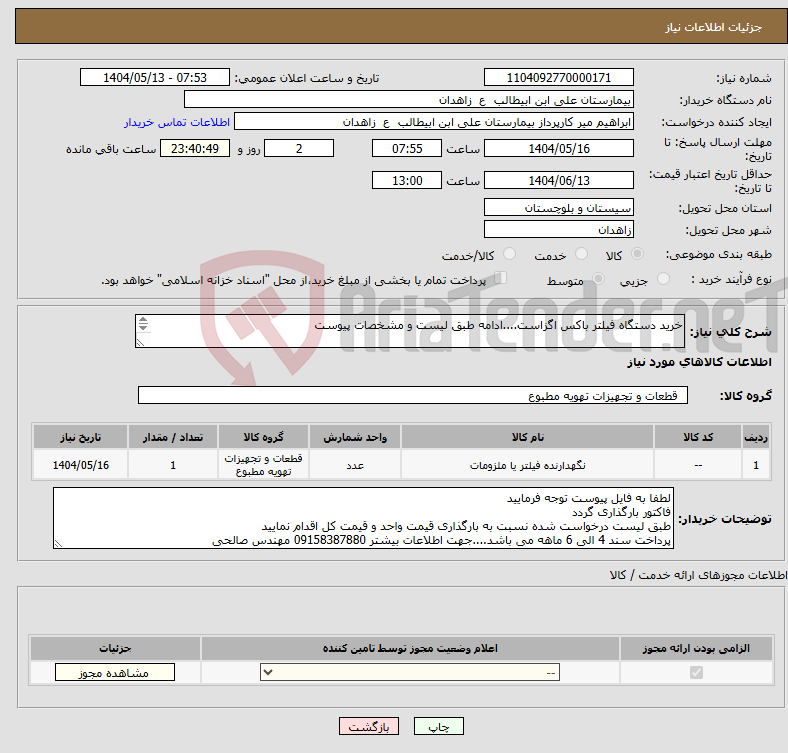This screenshot has width=788, height=753.
Task: Click the واحد شمارش column header
Action: [x=355, y=437]
